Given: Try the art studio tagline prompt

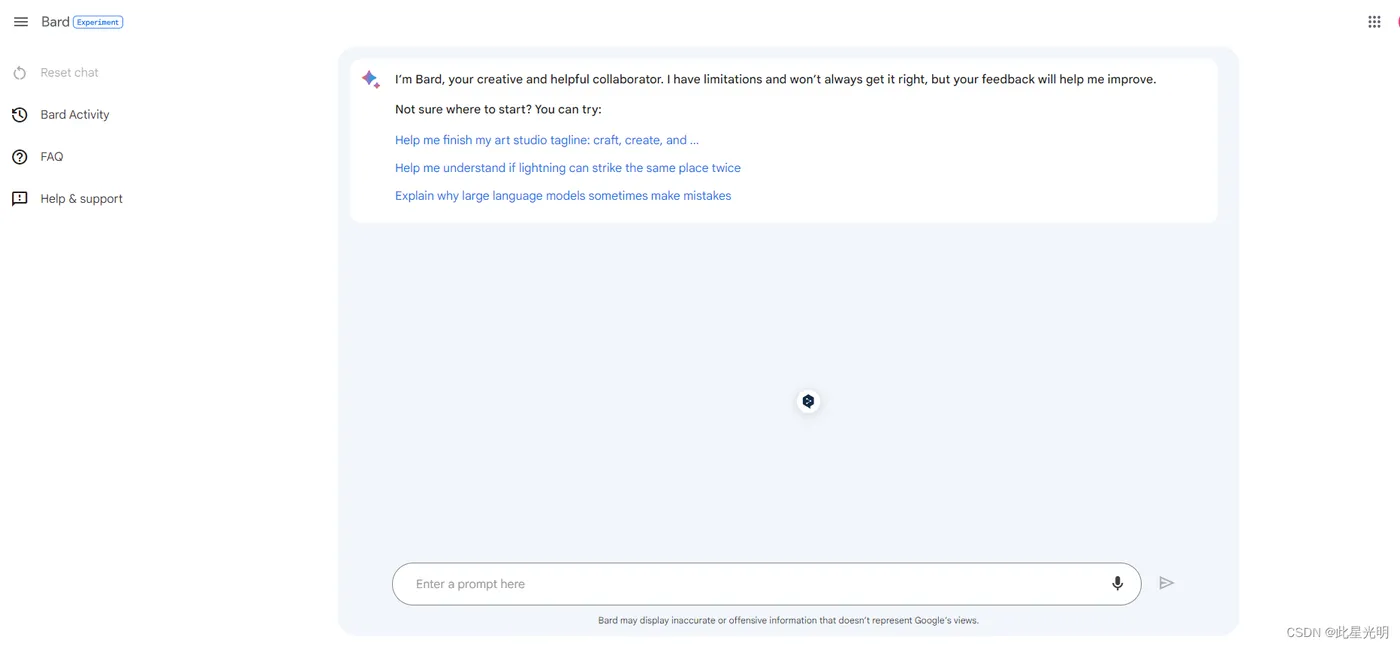Looking at the screenshot, I should (547, 140).
